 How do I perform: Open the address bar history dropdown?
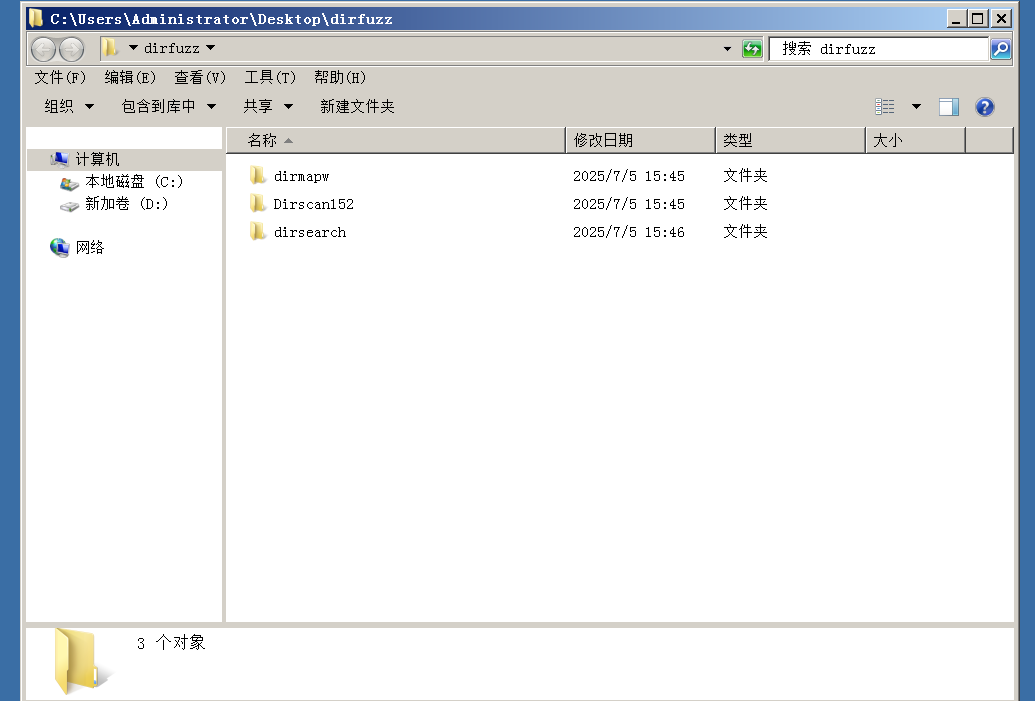[x=727, y=49]
